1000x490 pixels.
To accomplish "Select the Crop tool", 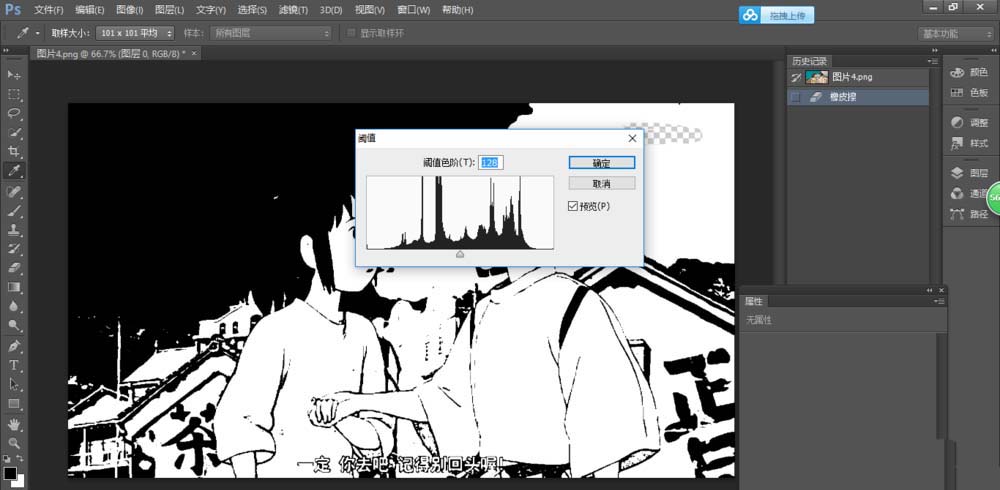I will click(x=14, y=152).
